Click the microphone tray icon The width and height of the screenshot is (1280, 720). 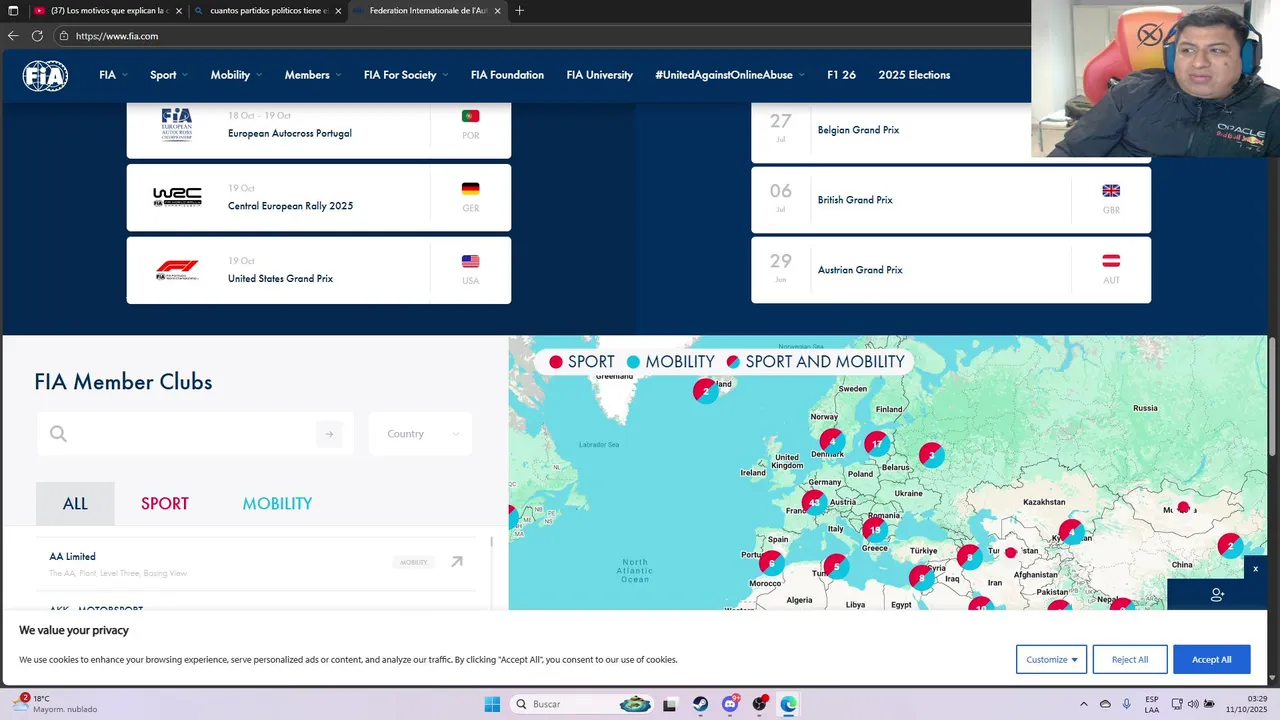(x=1127, y=704)
